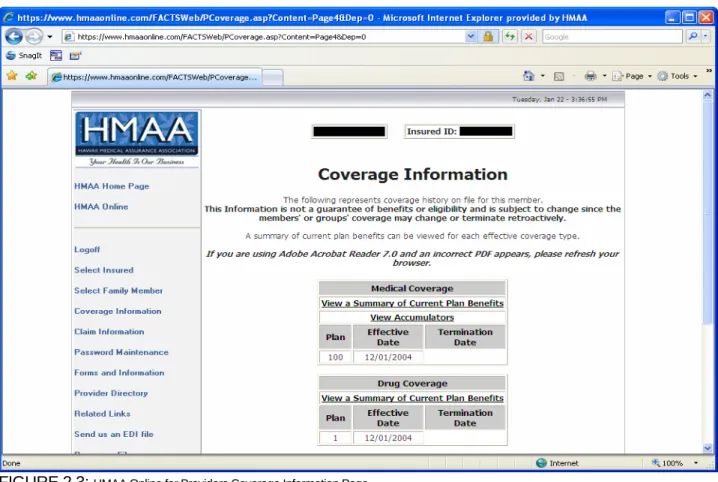Click the Medical Coverage table header
Viewport: 718px width, 482px height.
tap(412, 288)
